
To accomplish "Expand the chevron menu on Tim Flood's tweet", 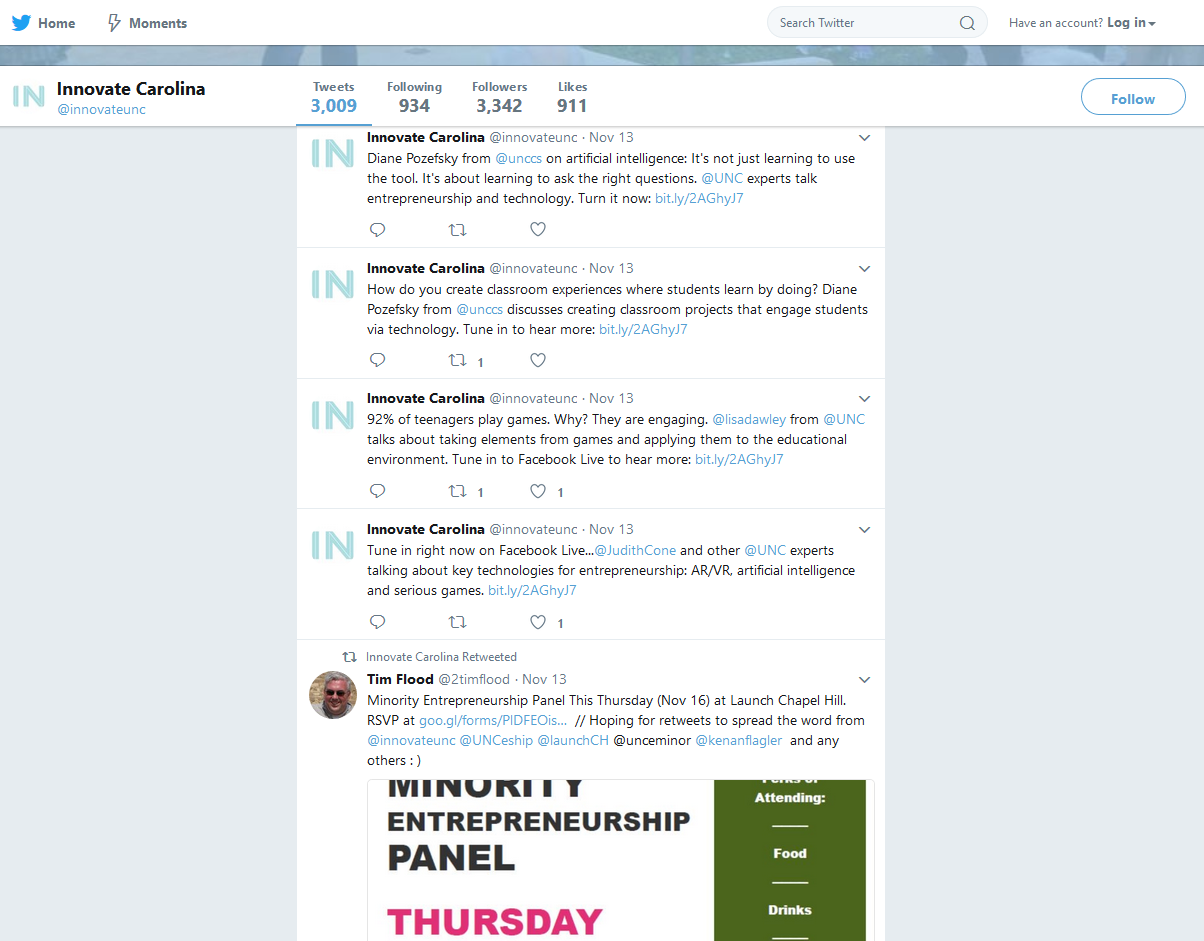I will [x=865, y=680].
